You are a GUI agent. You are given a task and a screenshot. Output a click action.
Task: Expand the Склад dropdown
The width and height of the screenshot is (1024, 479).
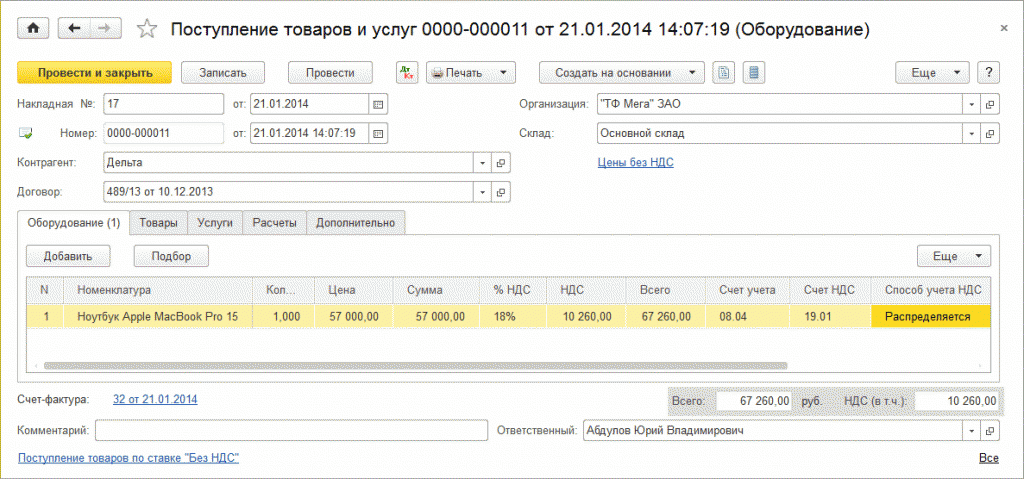(971, 133)
